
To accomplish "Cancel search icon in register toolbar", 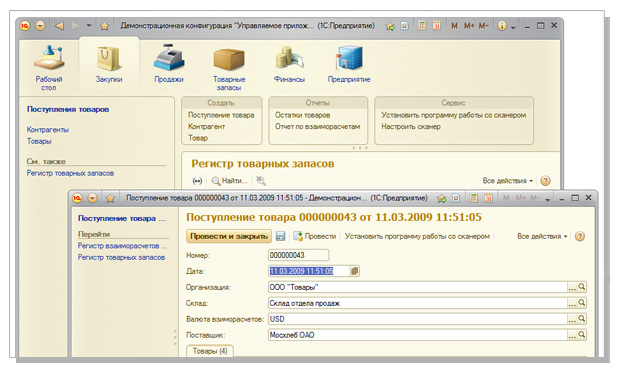I will point(261,181).
